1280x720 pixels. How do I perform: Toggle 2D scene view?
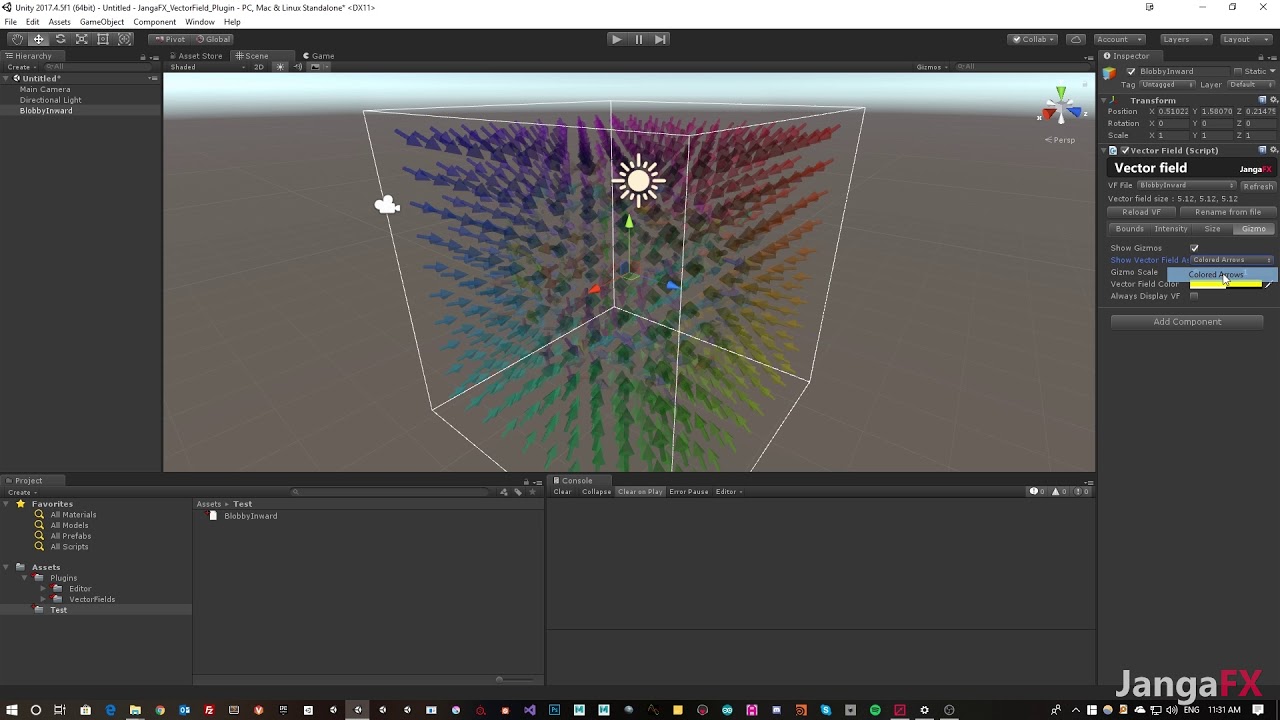259,67
